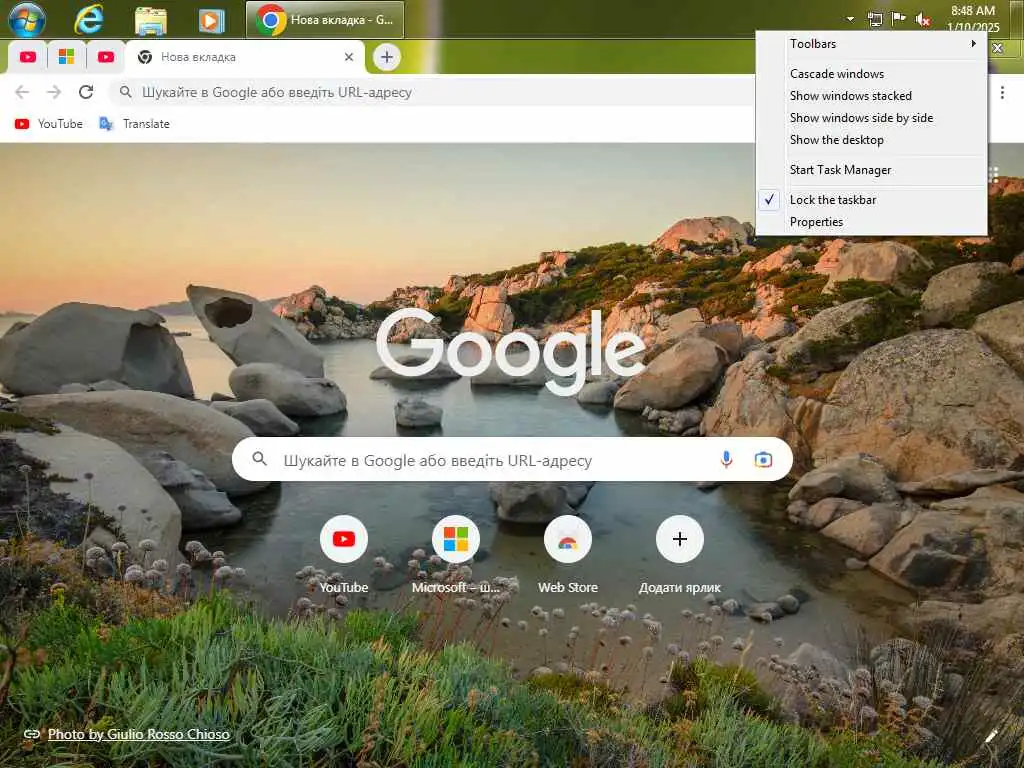Start voice search with microphone icon
The image size is (1024, 768).
[726, 460]
